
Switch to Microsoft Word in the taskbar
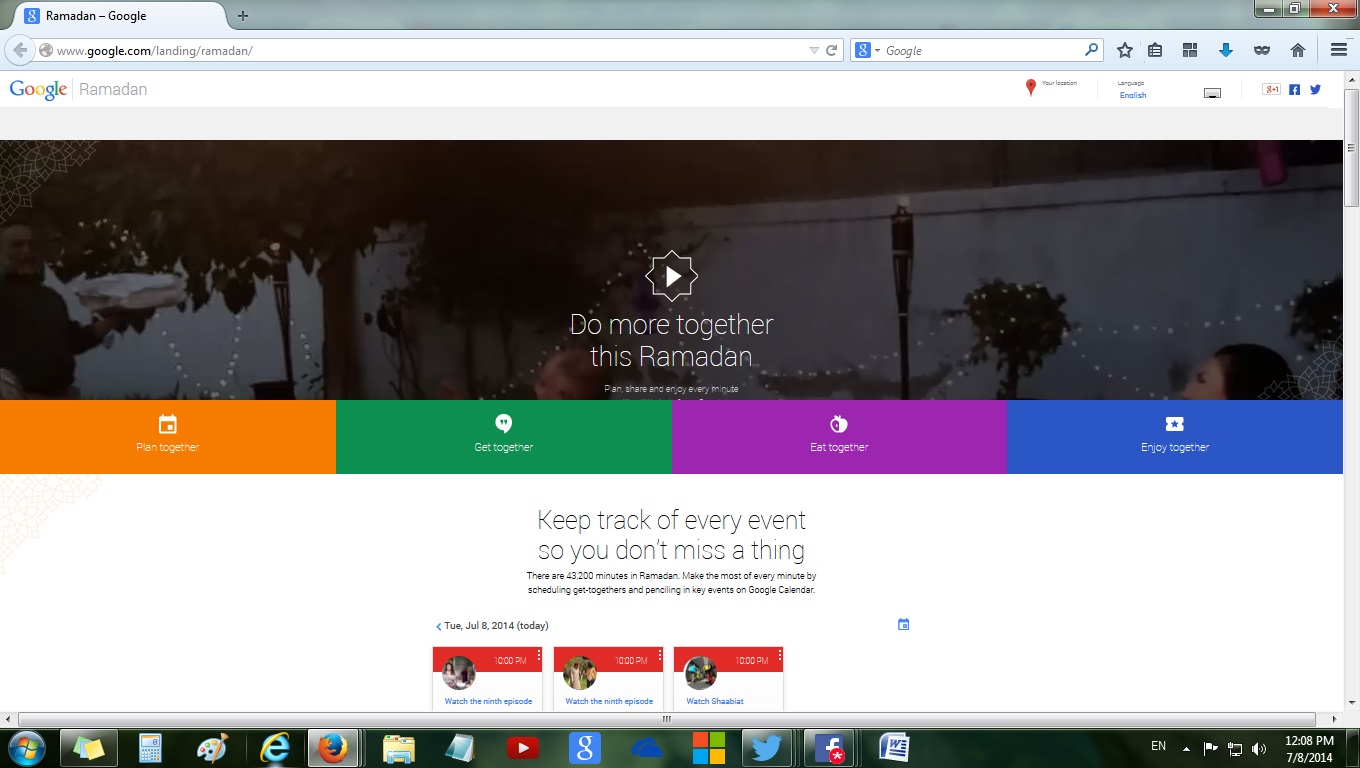[893, 748]
